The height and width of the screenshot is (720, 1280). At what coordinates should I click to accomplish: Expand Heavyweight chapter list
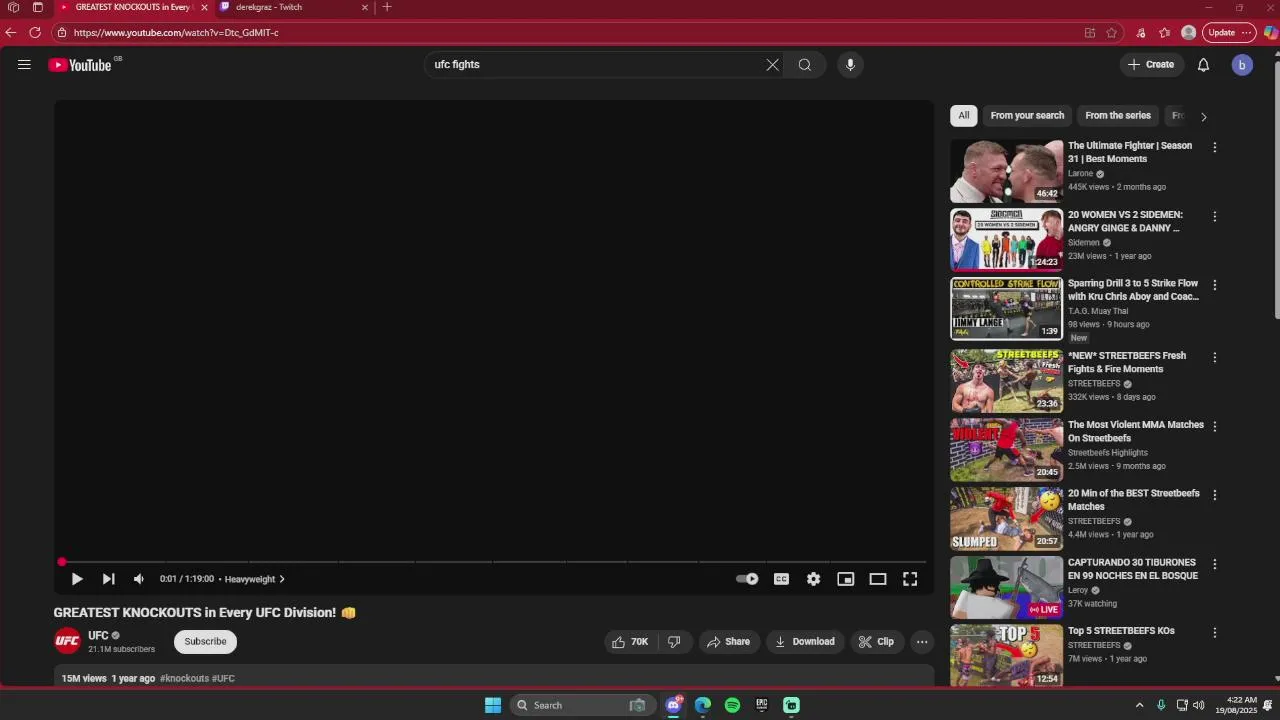point(255,579)
